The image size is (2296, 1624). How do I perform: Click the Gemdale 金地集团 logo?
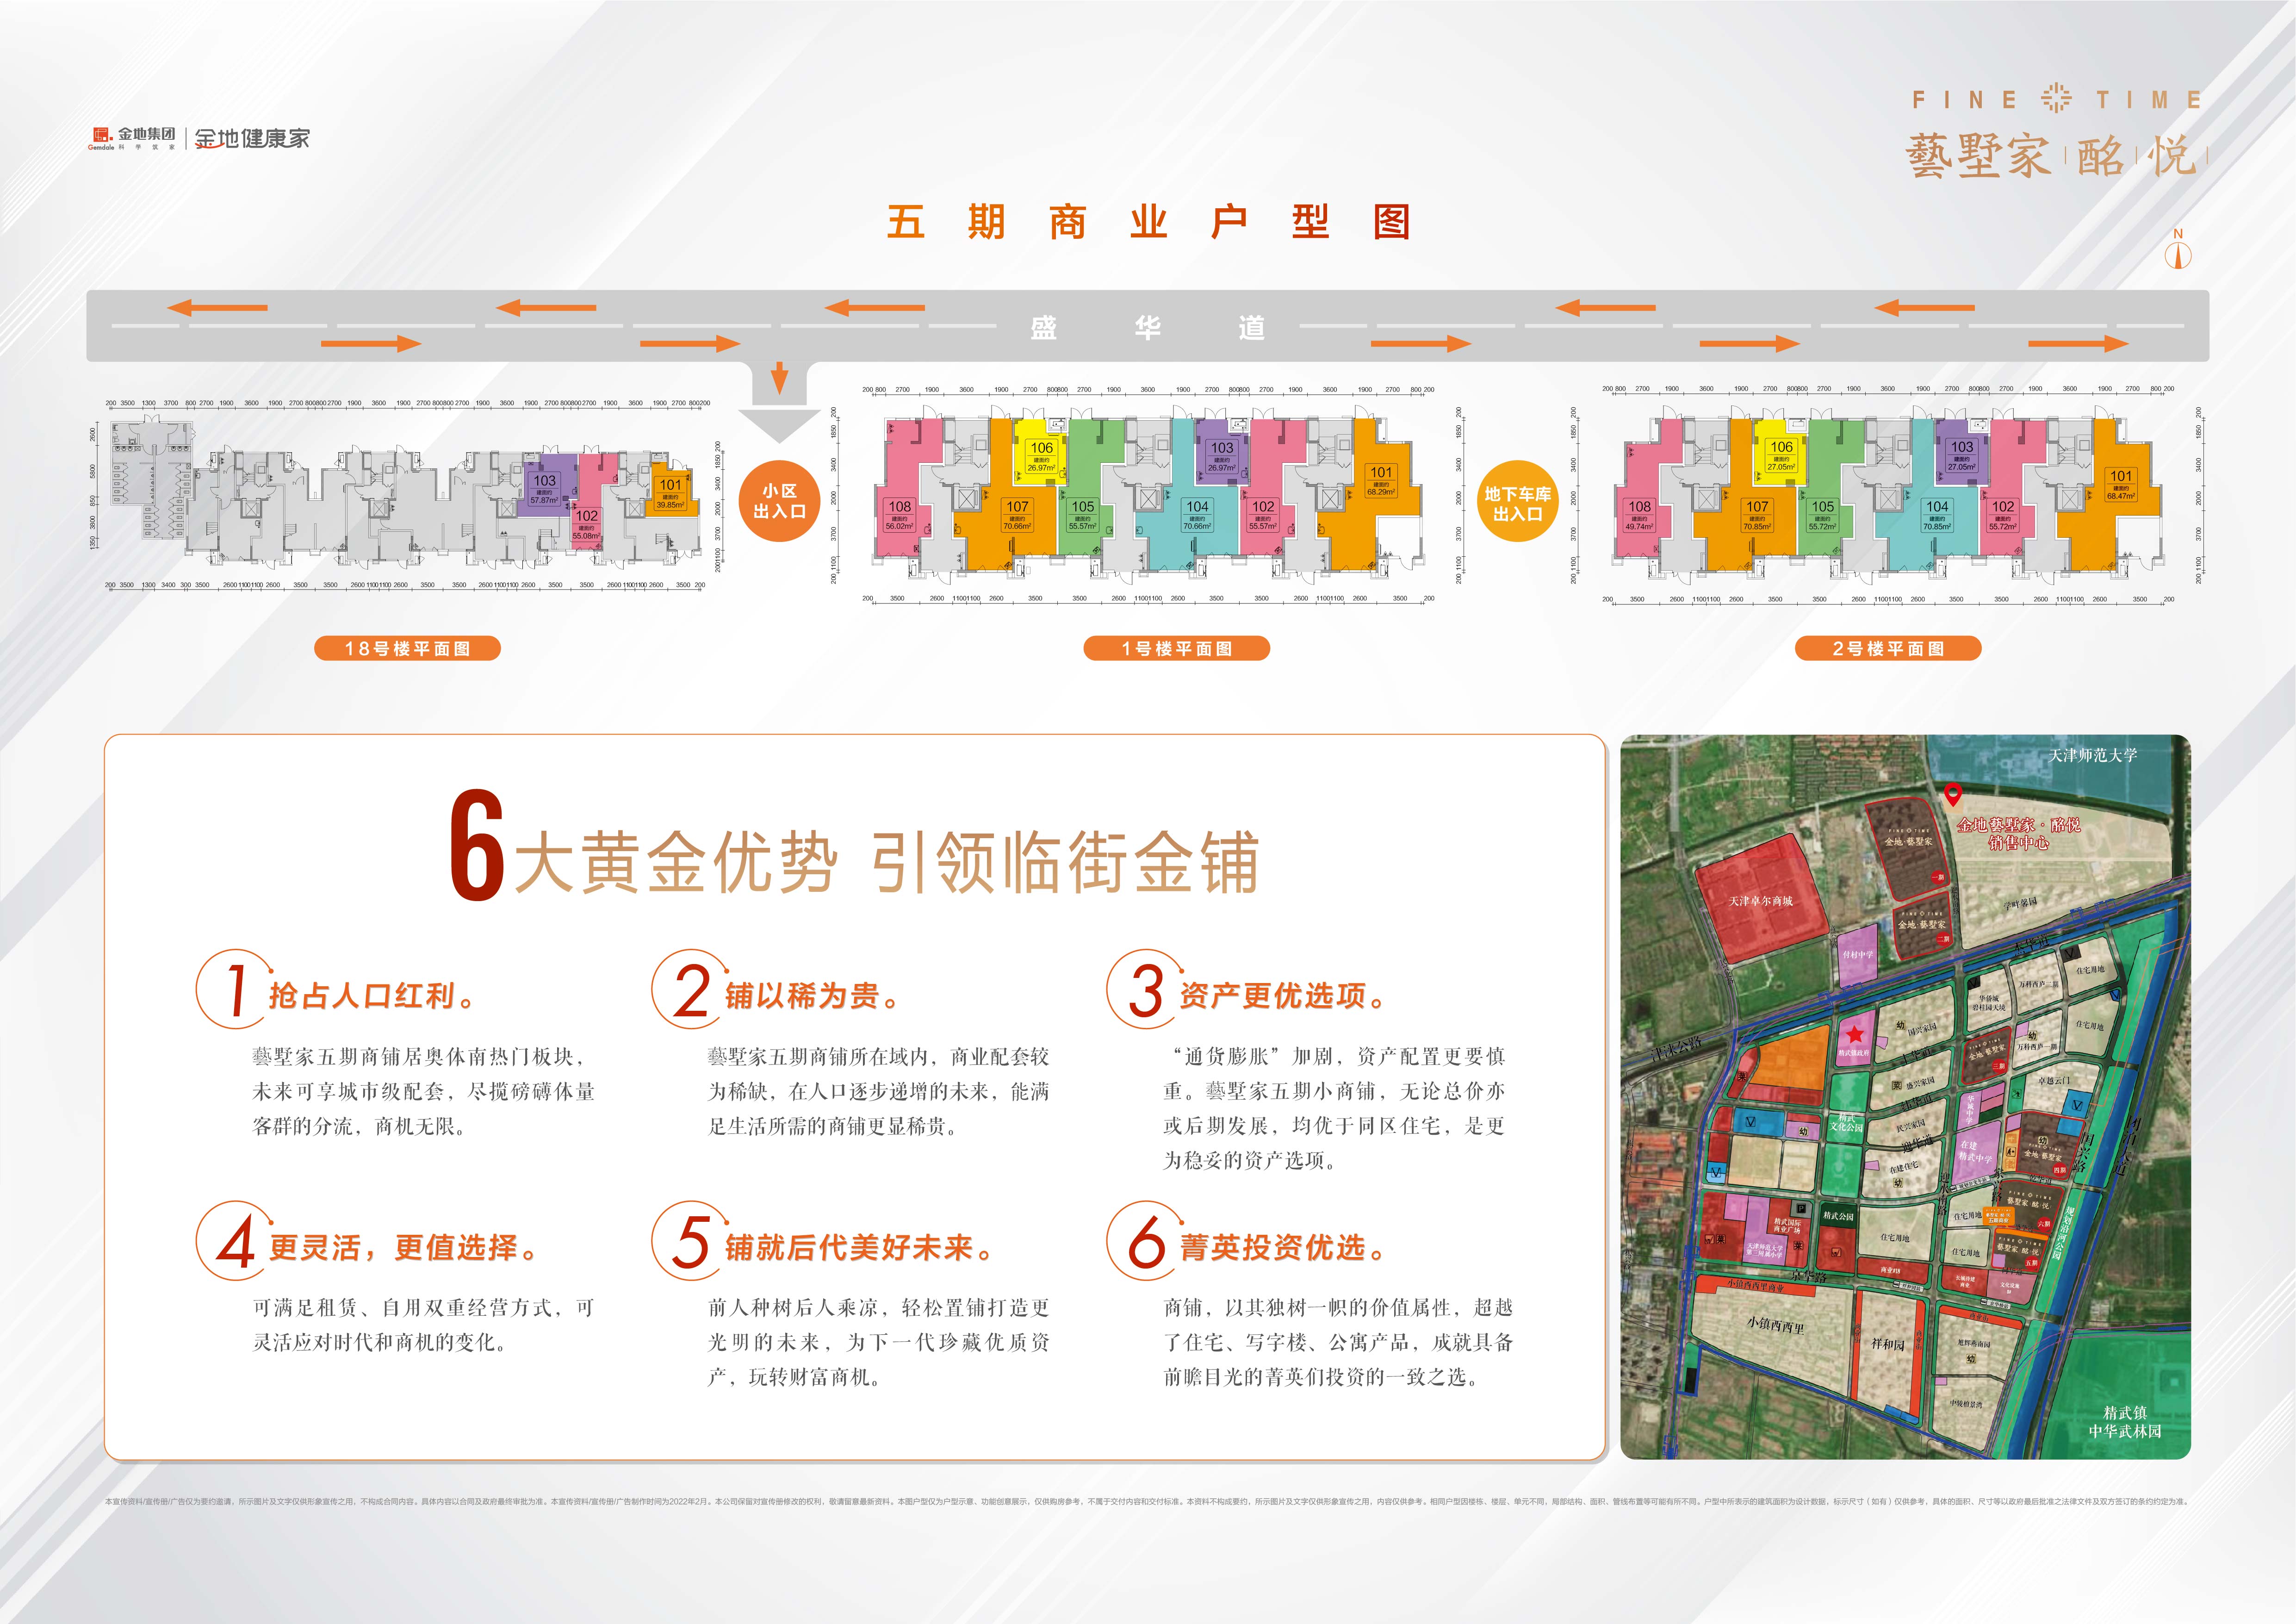131,138
